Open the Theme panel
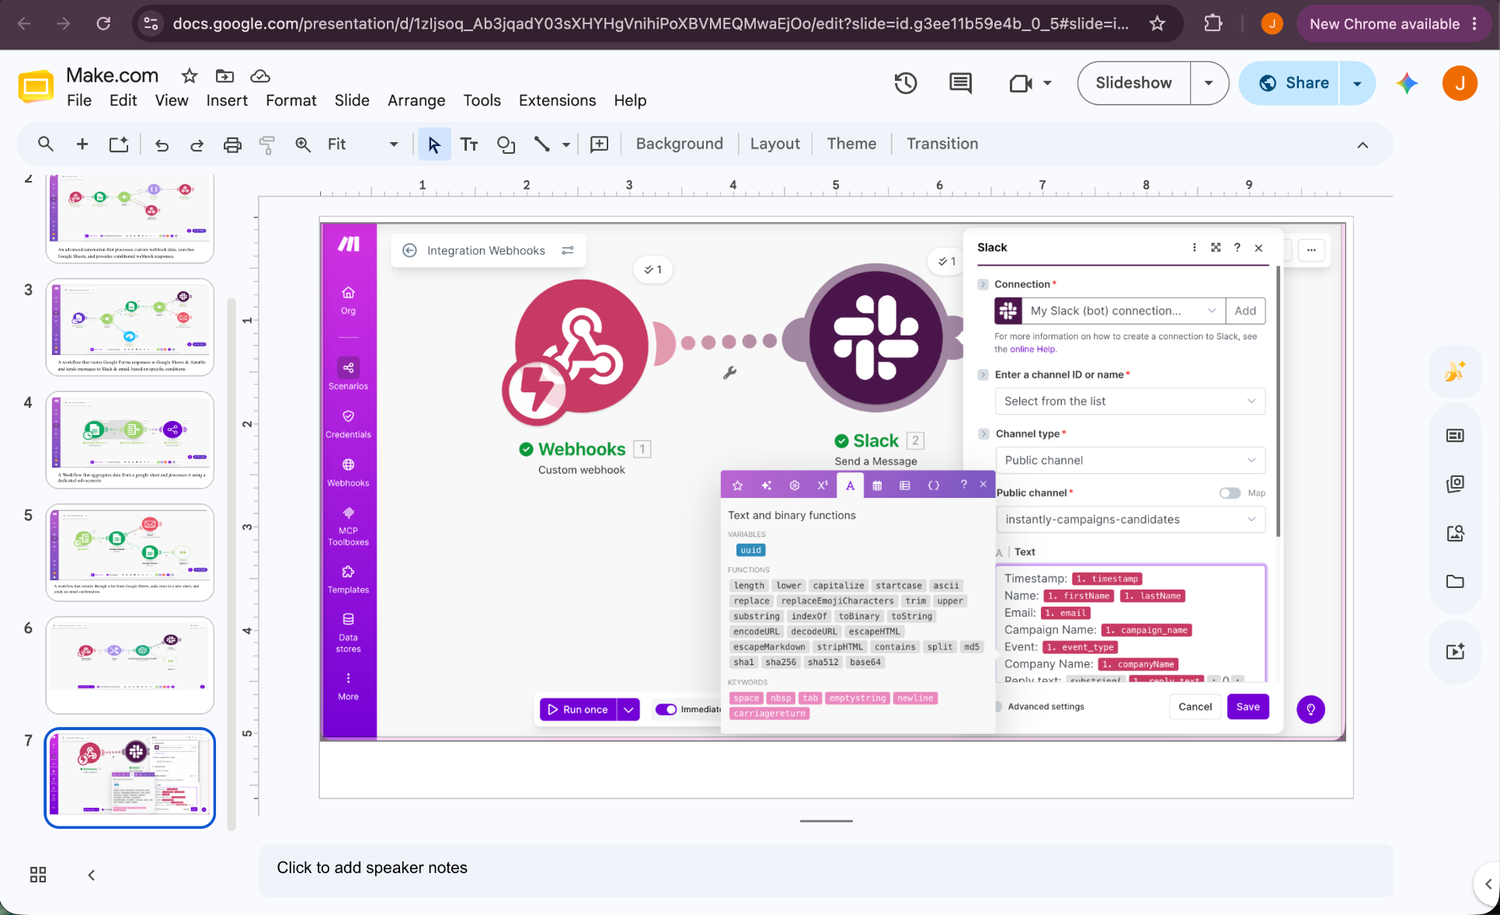Image resolution: width=1500 pixels, height=915 pixels. 851,144
